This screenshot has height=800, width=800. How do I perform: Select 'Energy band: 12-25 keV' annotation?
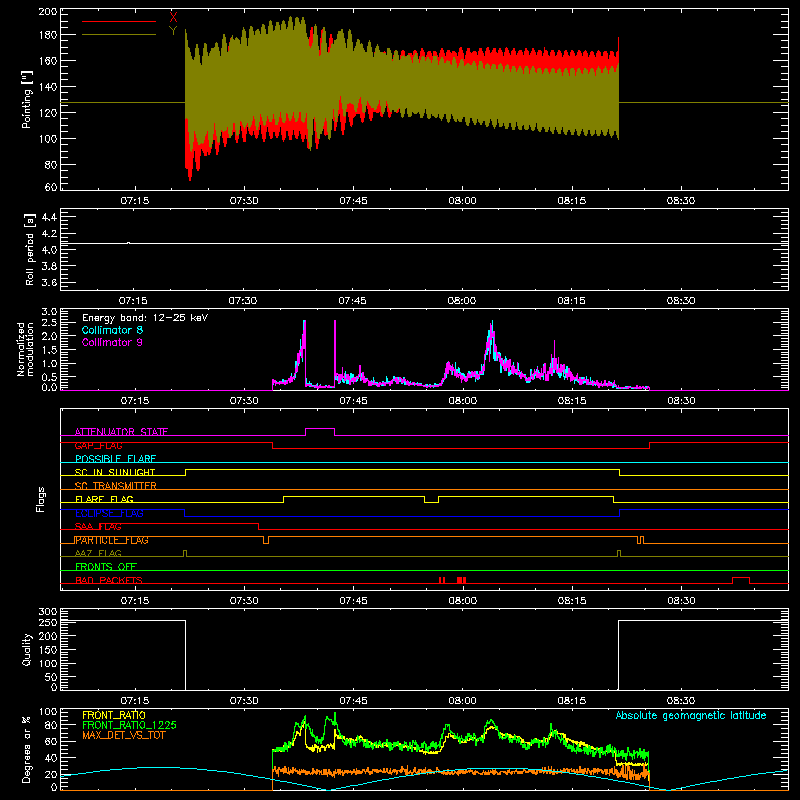(145, 318)
